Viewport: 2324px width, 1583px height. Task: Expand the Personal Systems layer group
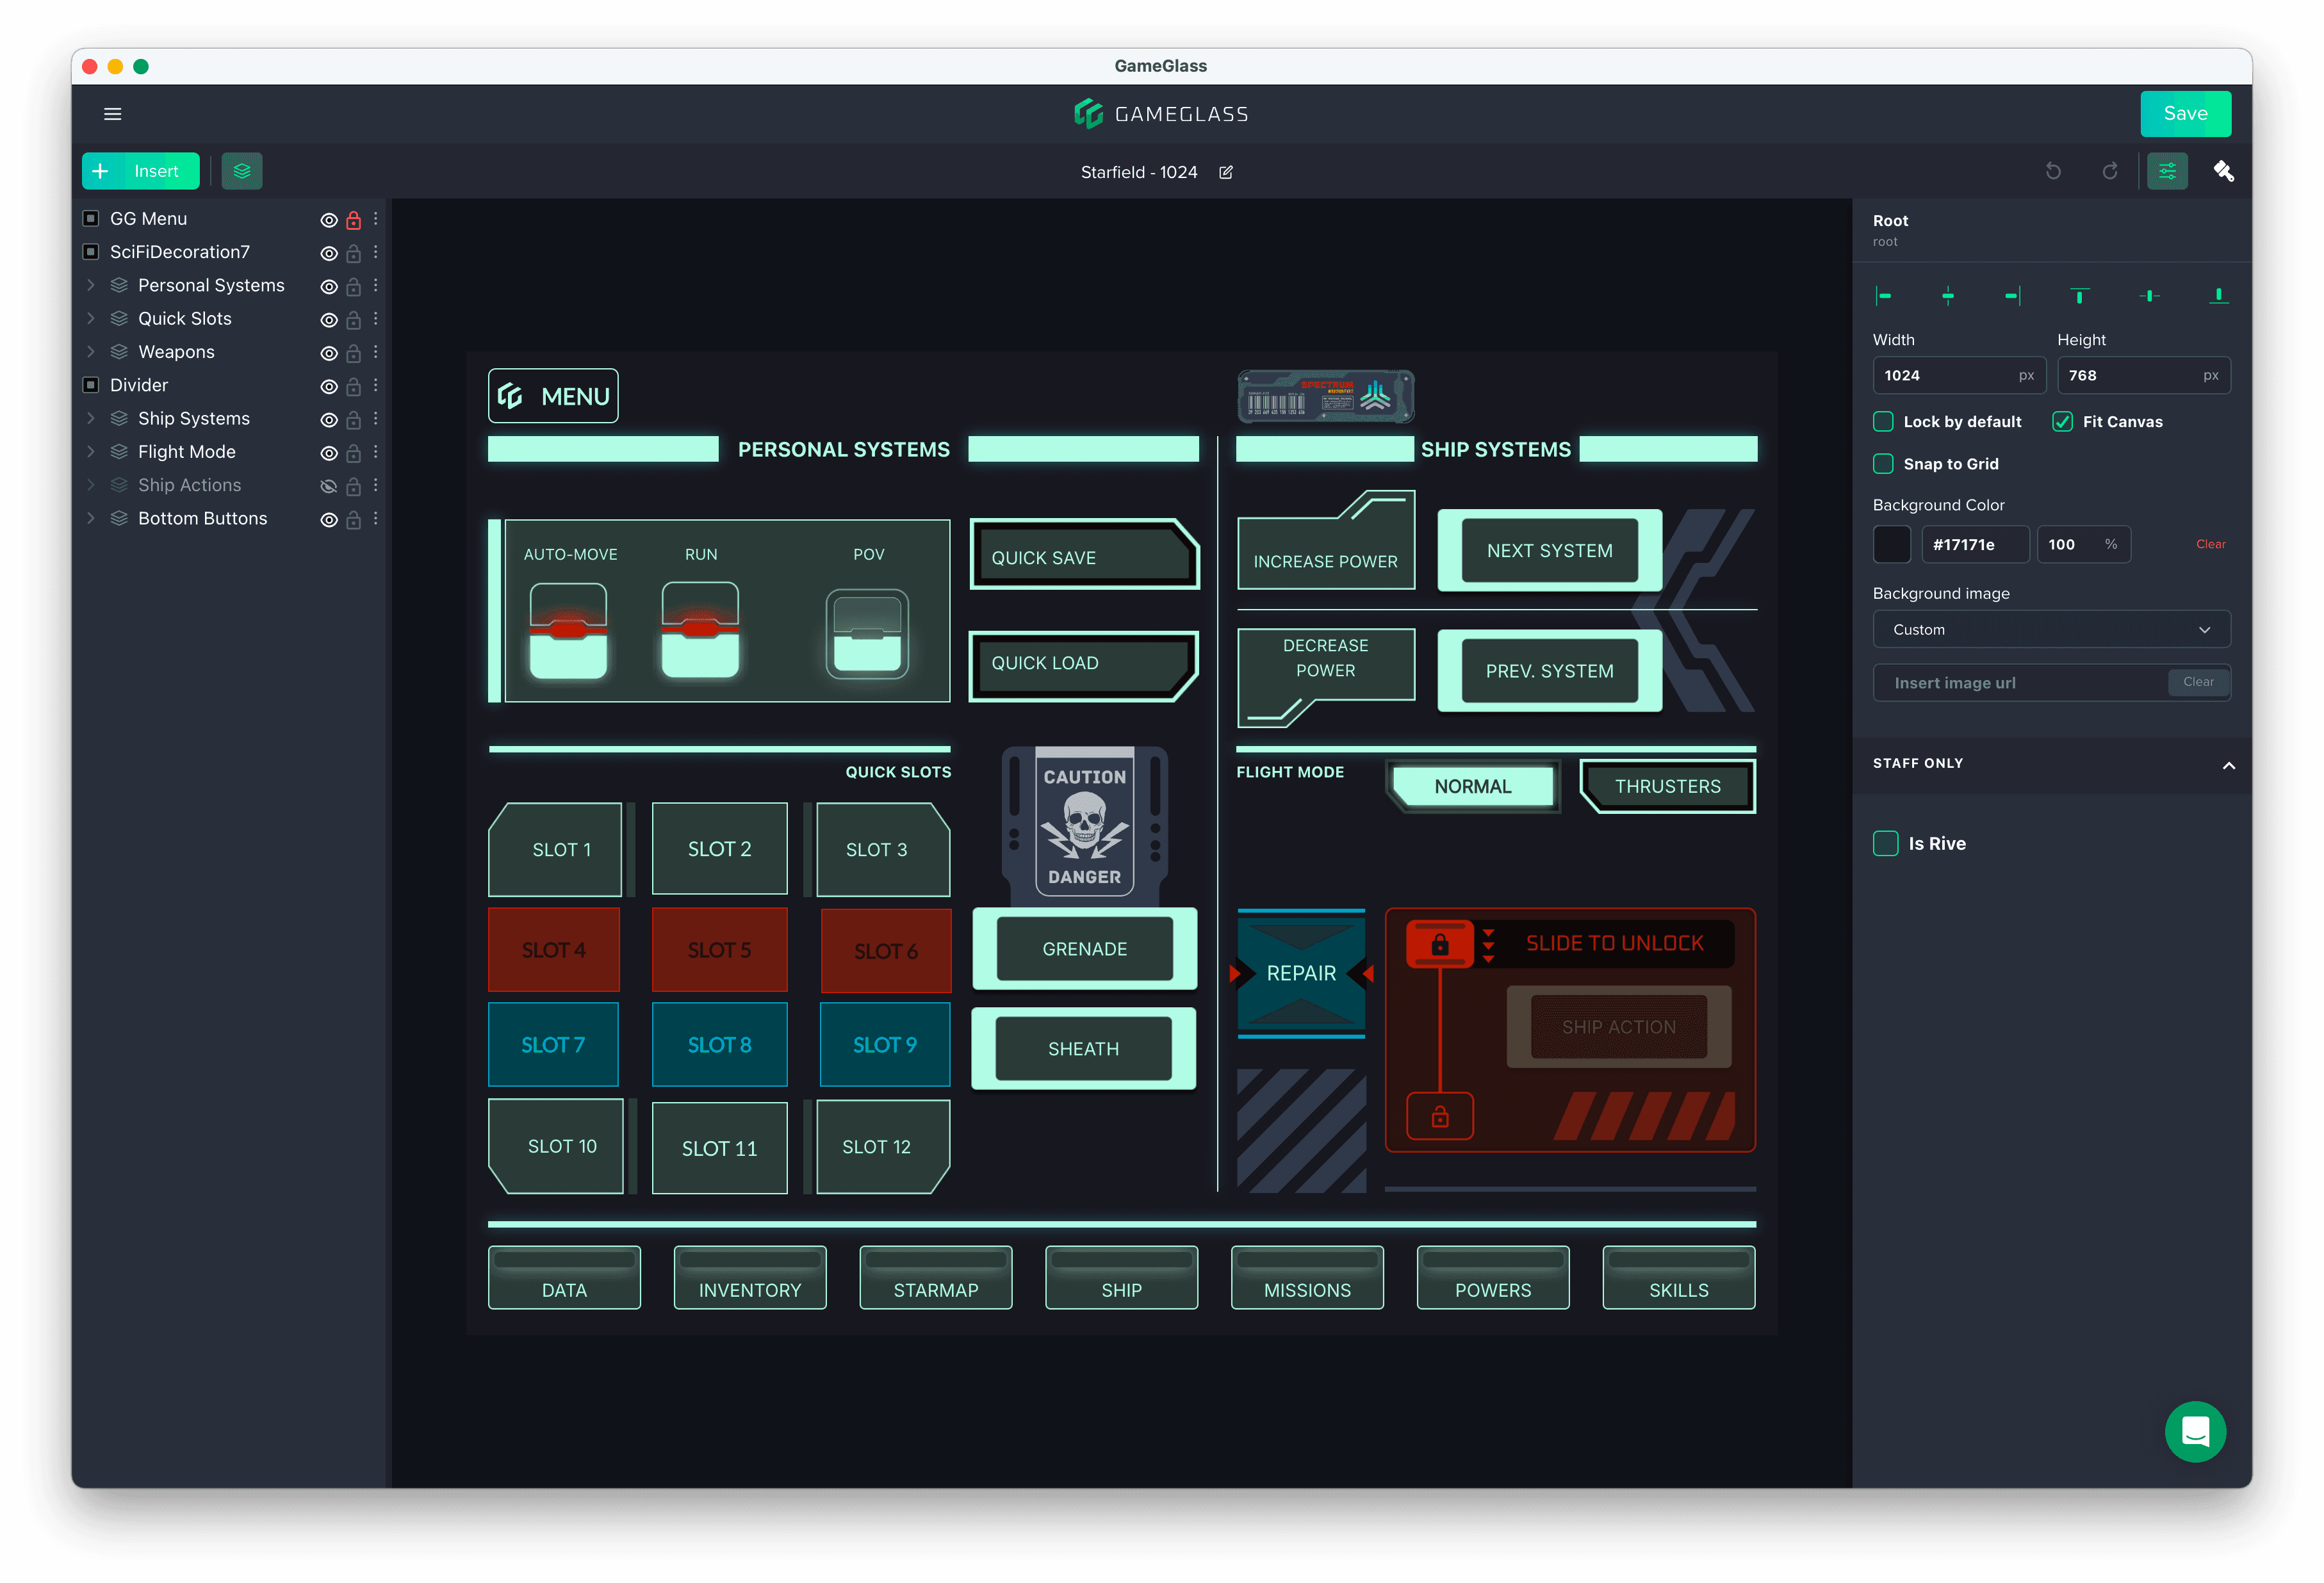click(91, 285)
